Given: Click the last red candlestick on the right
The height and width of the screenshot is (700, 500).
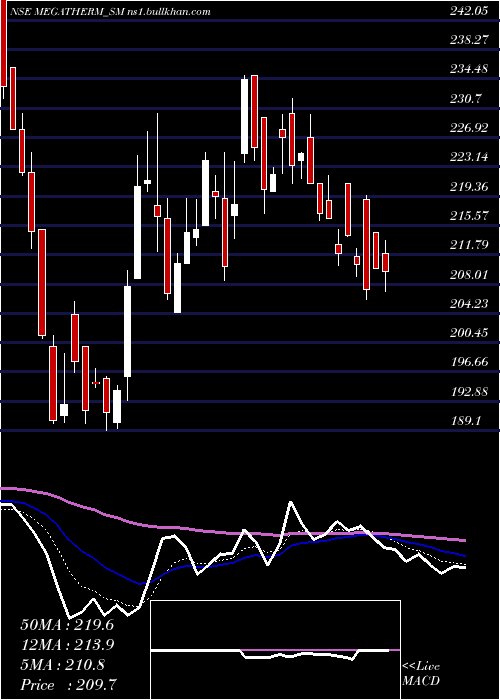Looking at the screenshot, I should coord(385,262).
